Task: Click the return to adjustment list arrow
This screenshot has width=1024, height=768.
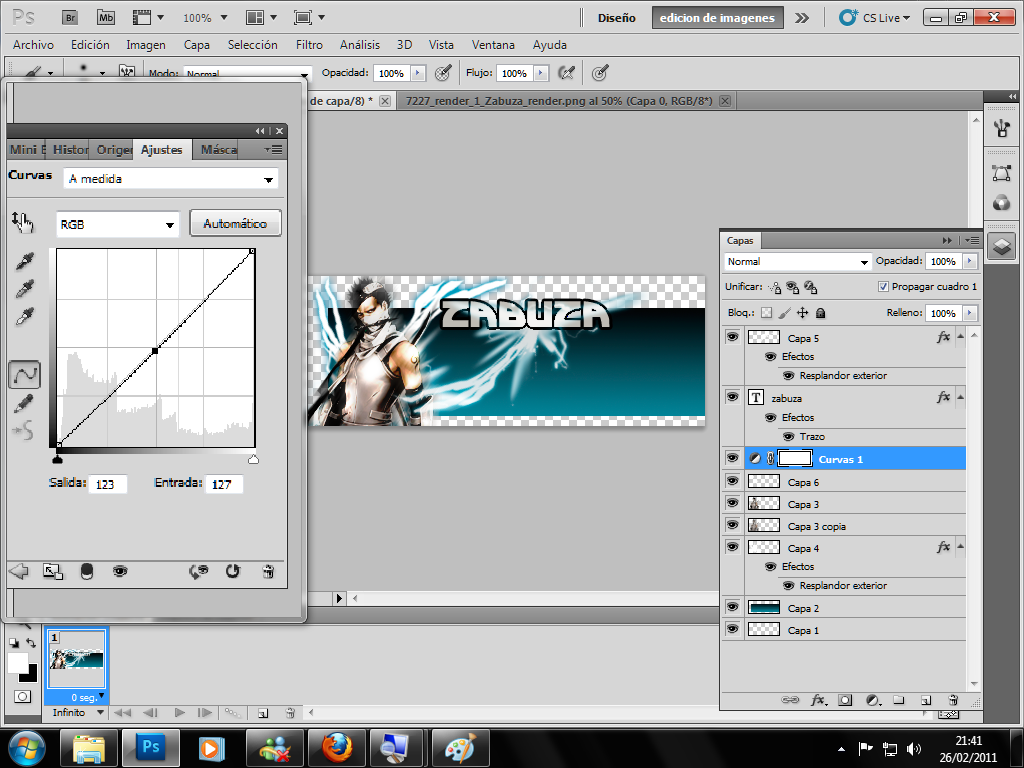Action: pyautogui.click(x=19, y=571)
